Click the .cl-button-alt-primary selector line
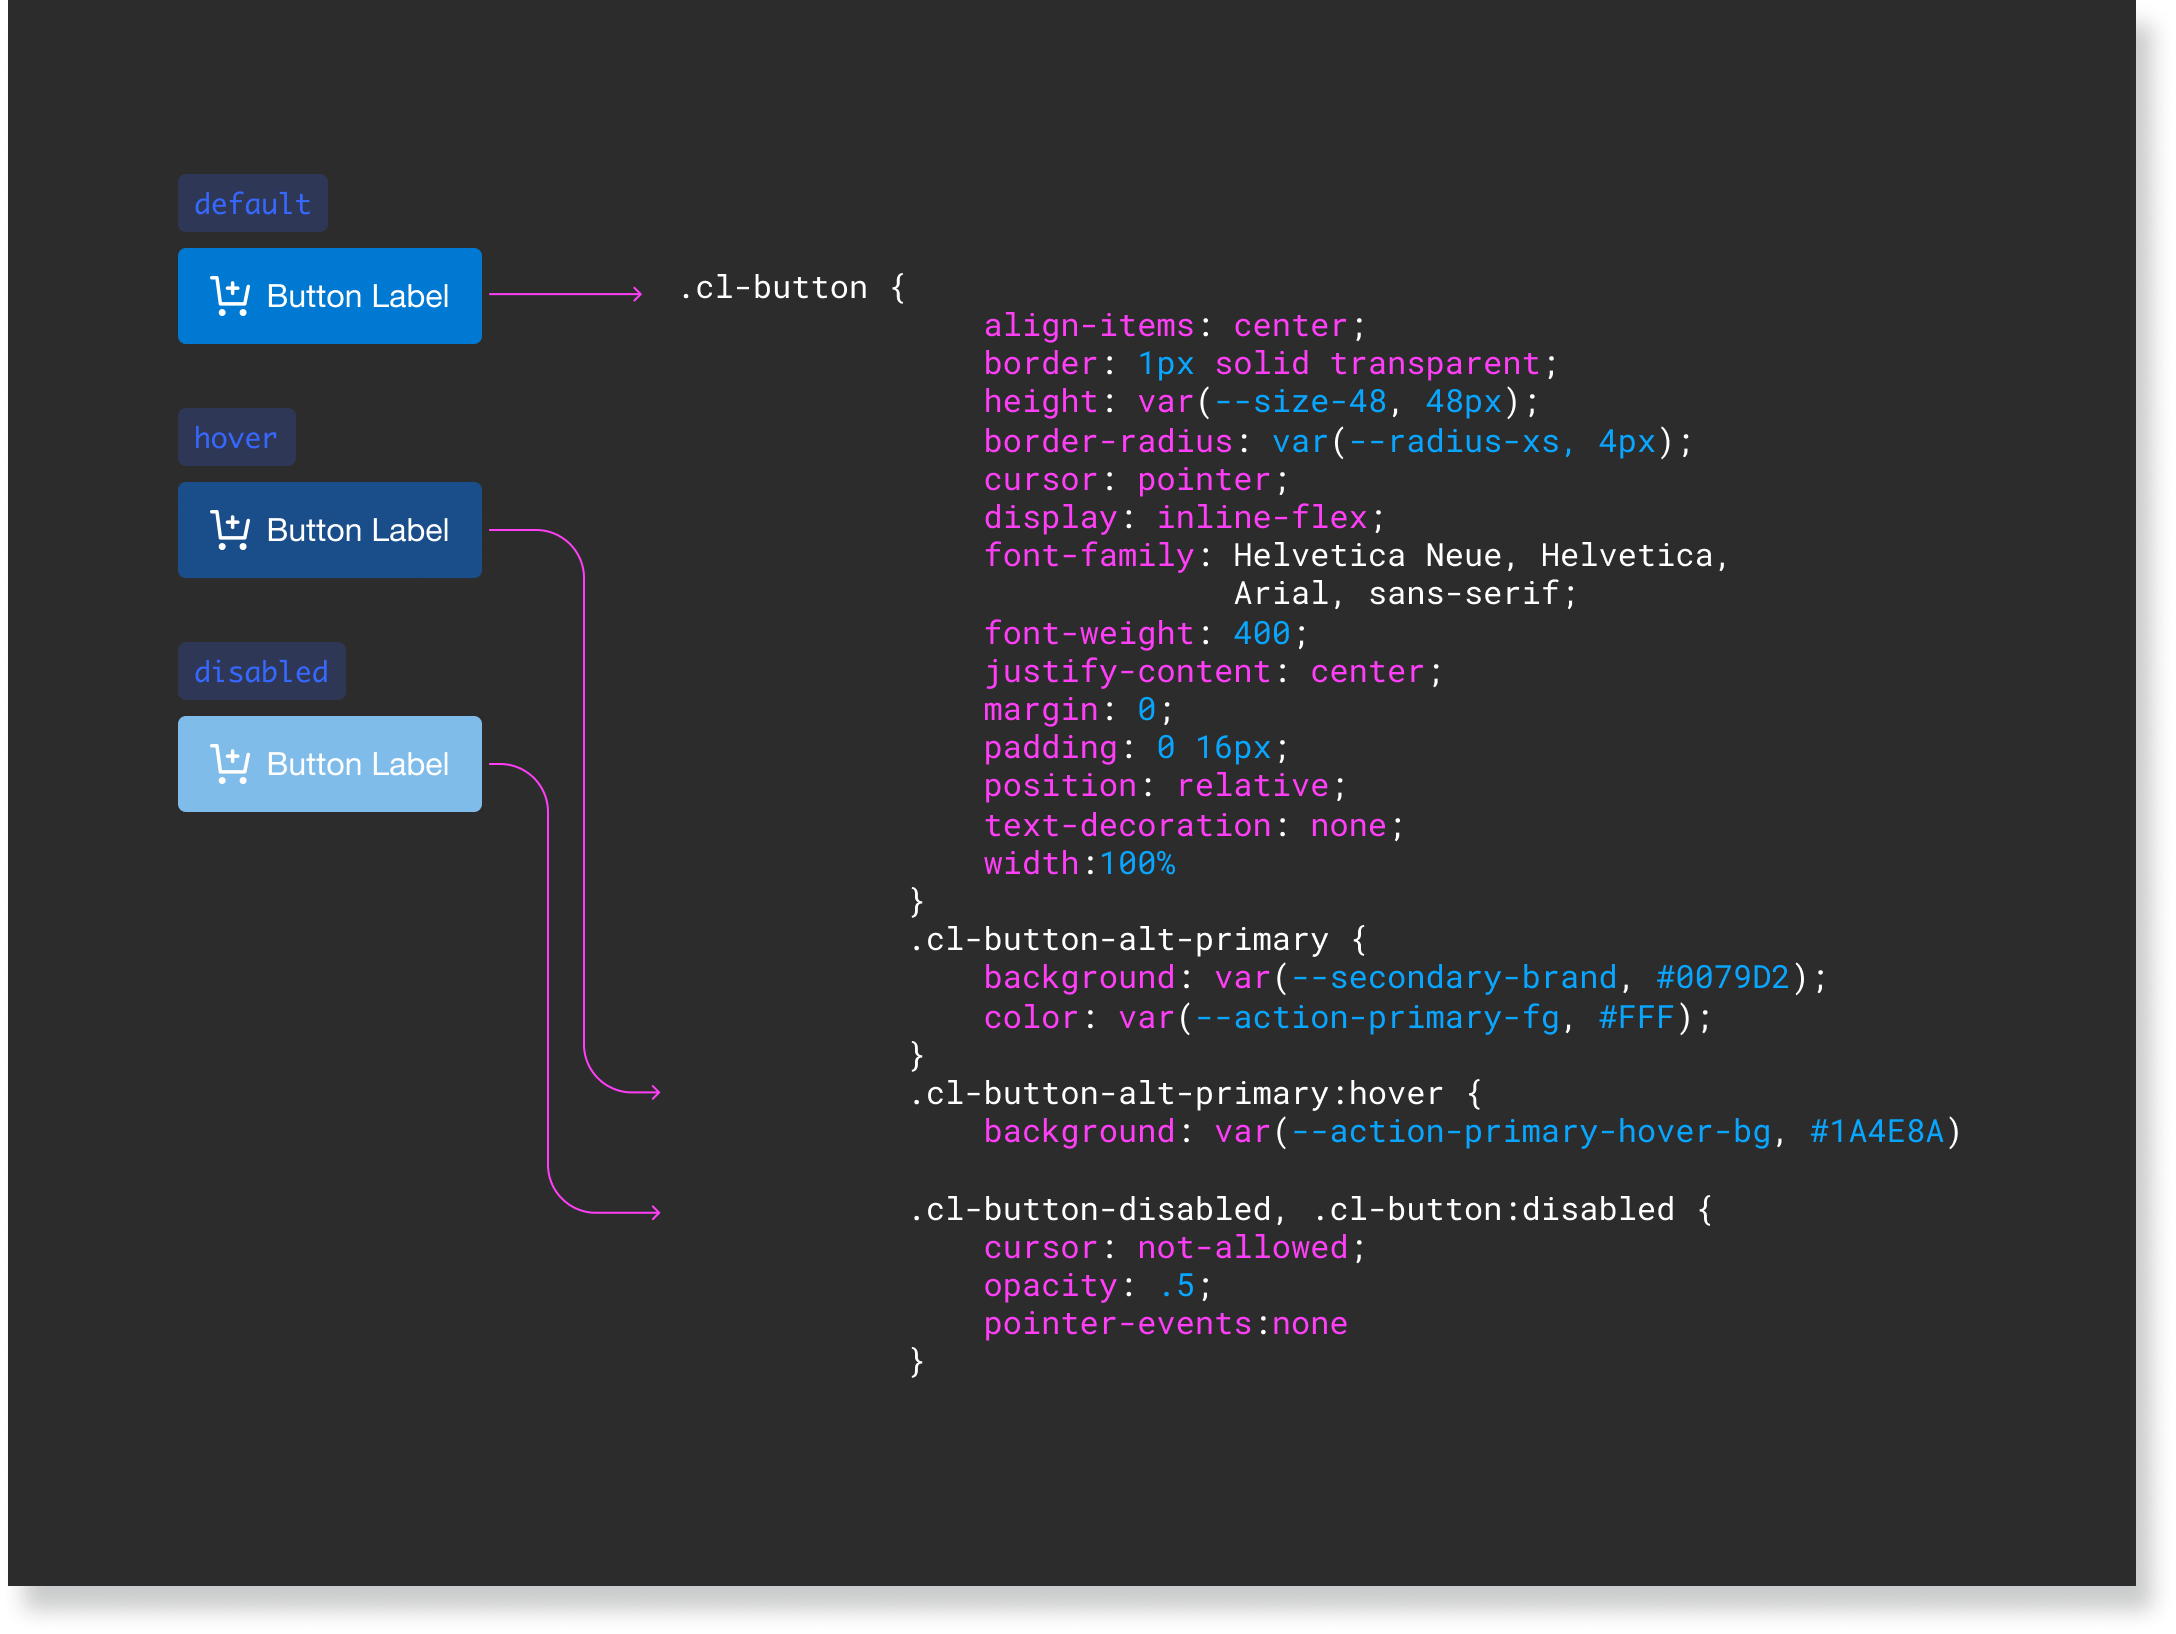2176x1634 pixels. pos(1120,940)
